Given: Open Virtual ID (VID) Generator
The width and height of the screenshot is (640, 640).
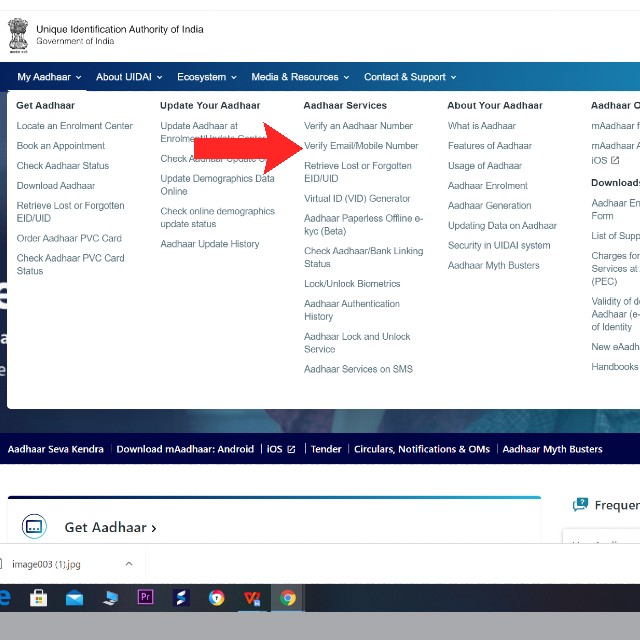Looking at the screenshot, I should point(357,198).
